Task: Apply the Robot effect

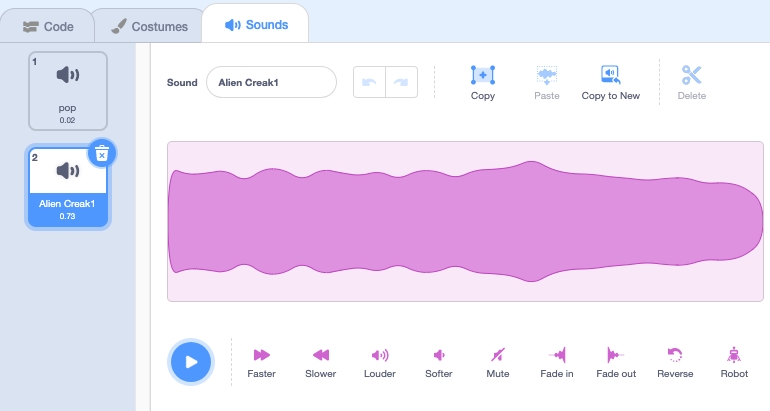Action: 734,355
